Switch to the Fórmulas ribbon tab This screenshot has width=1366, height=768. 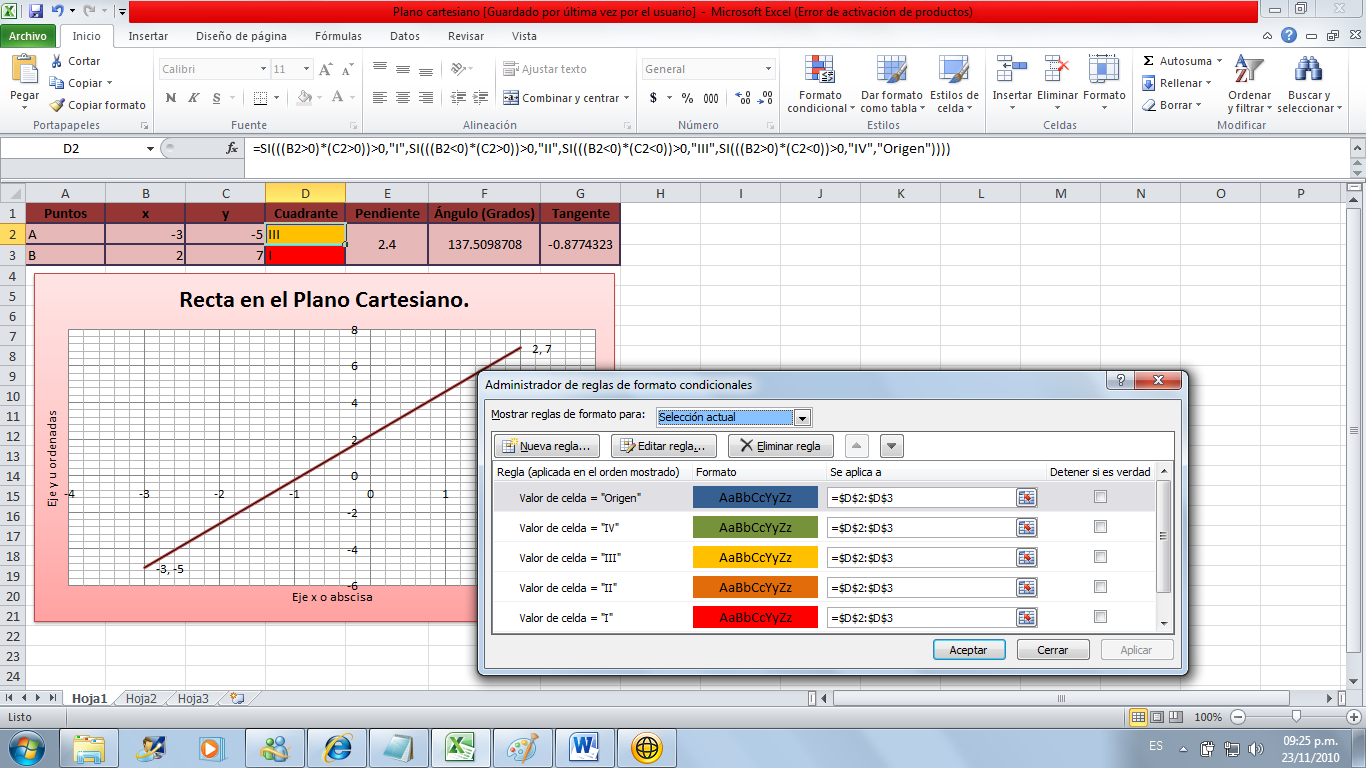337,34
